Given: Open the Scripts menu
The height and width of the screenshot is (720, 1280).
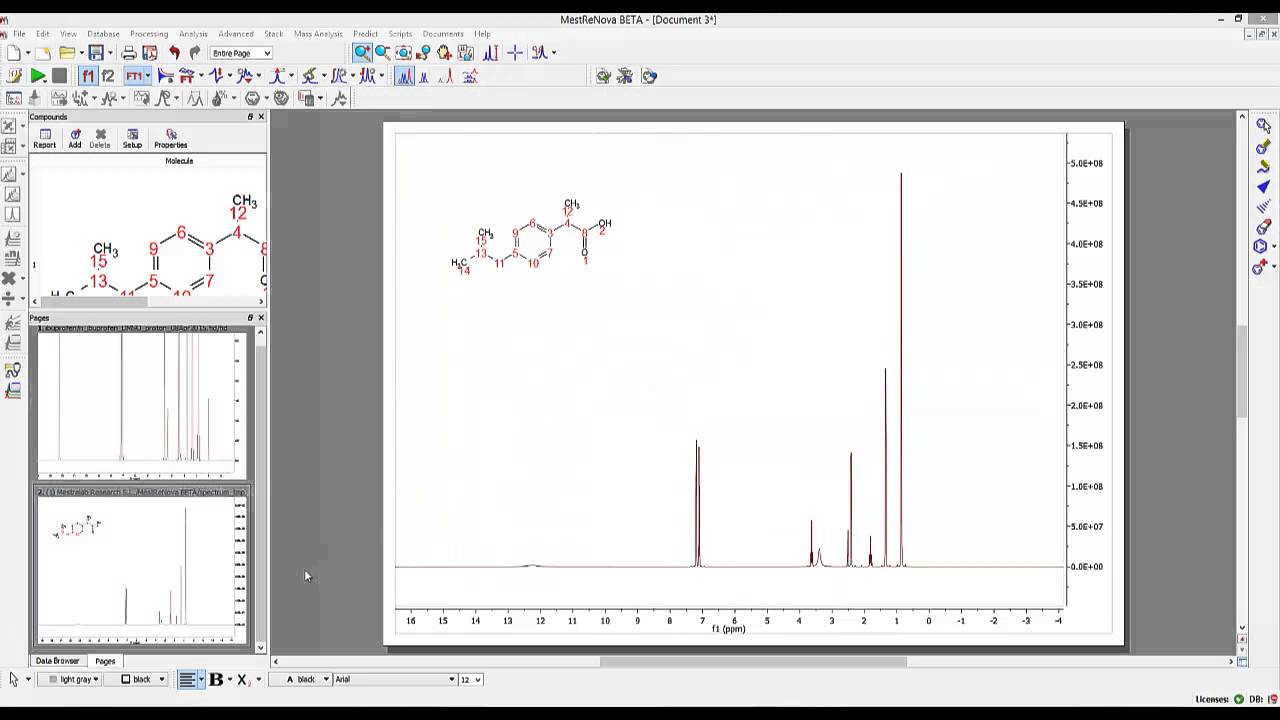Looking at the screenshot, I should point(400,34).
